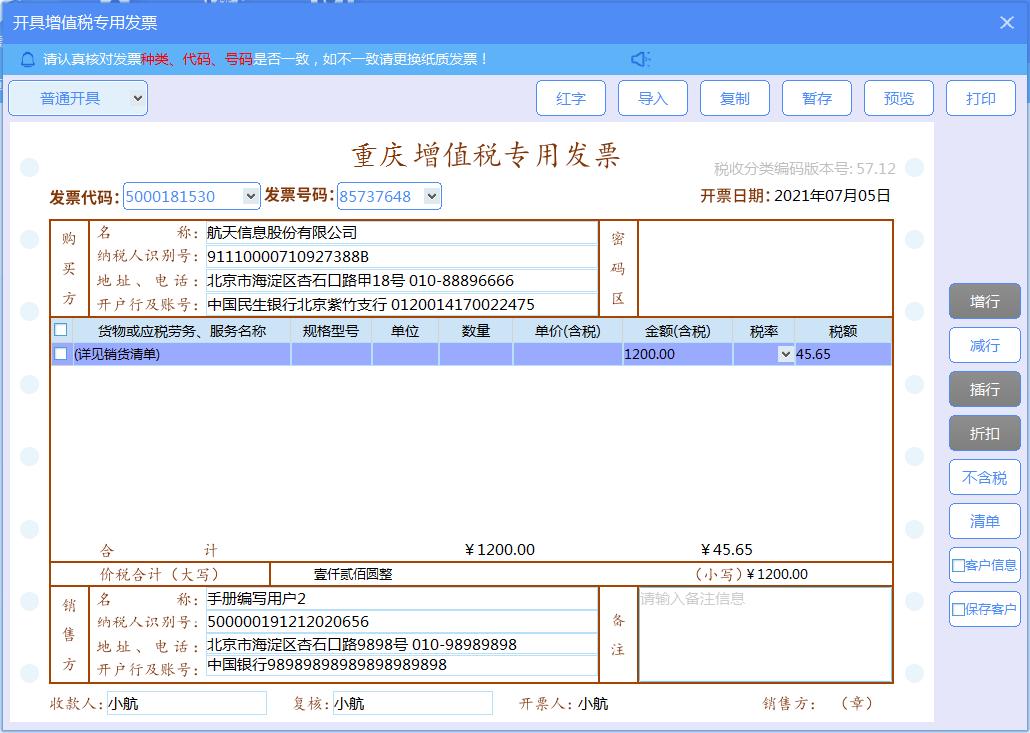Click 复制 to copy the invoice

735,97
